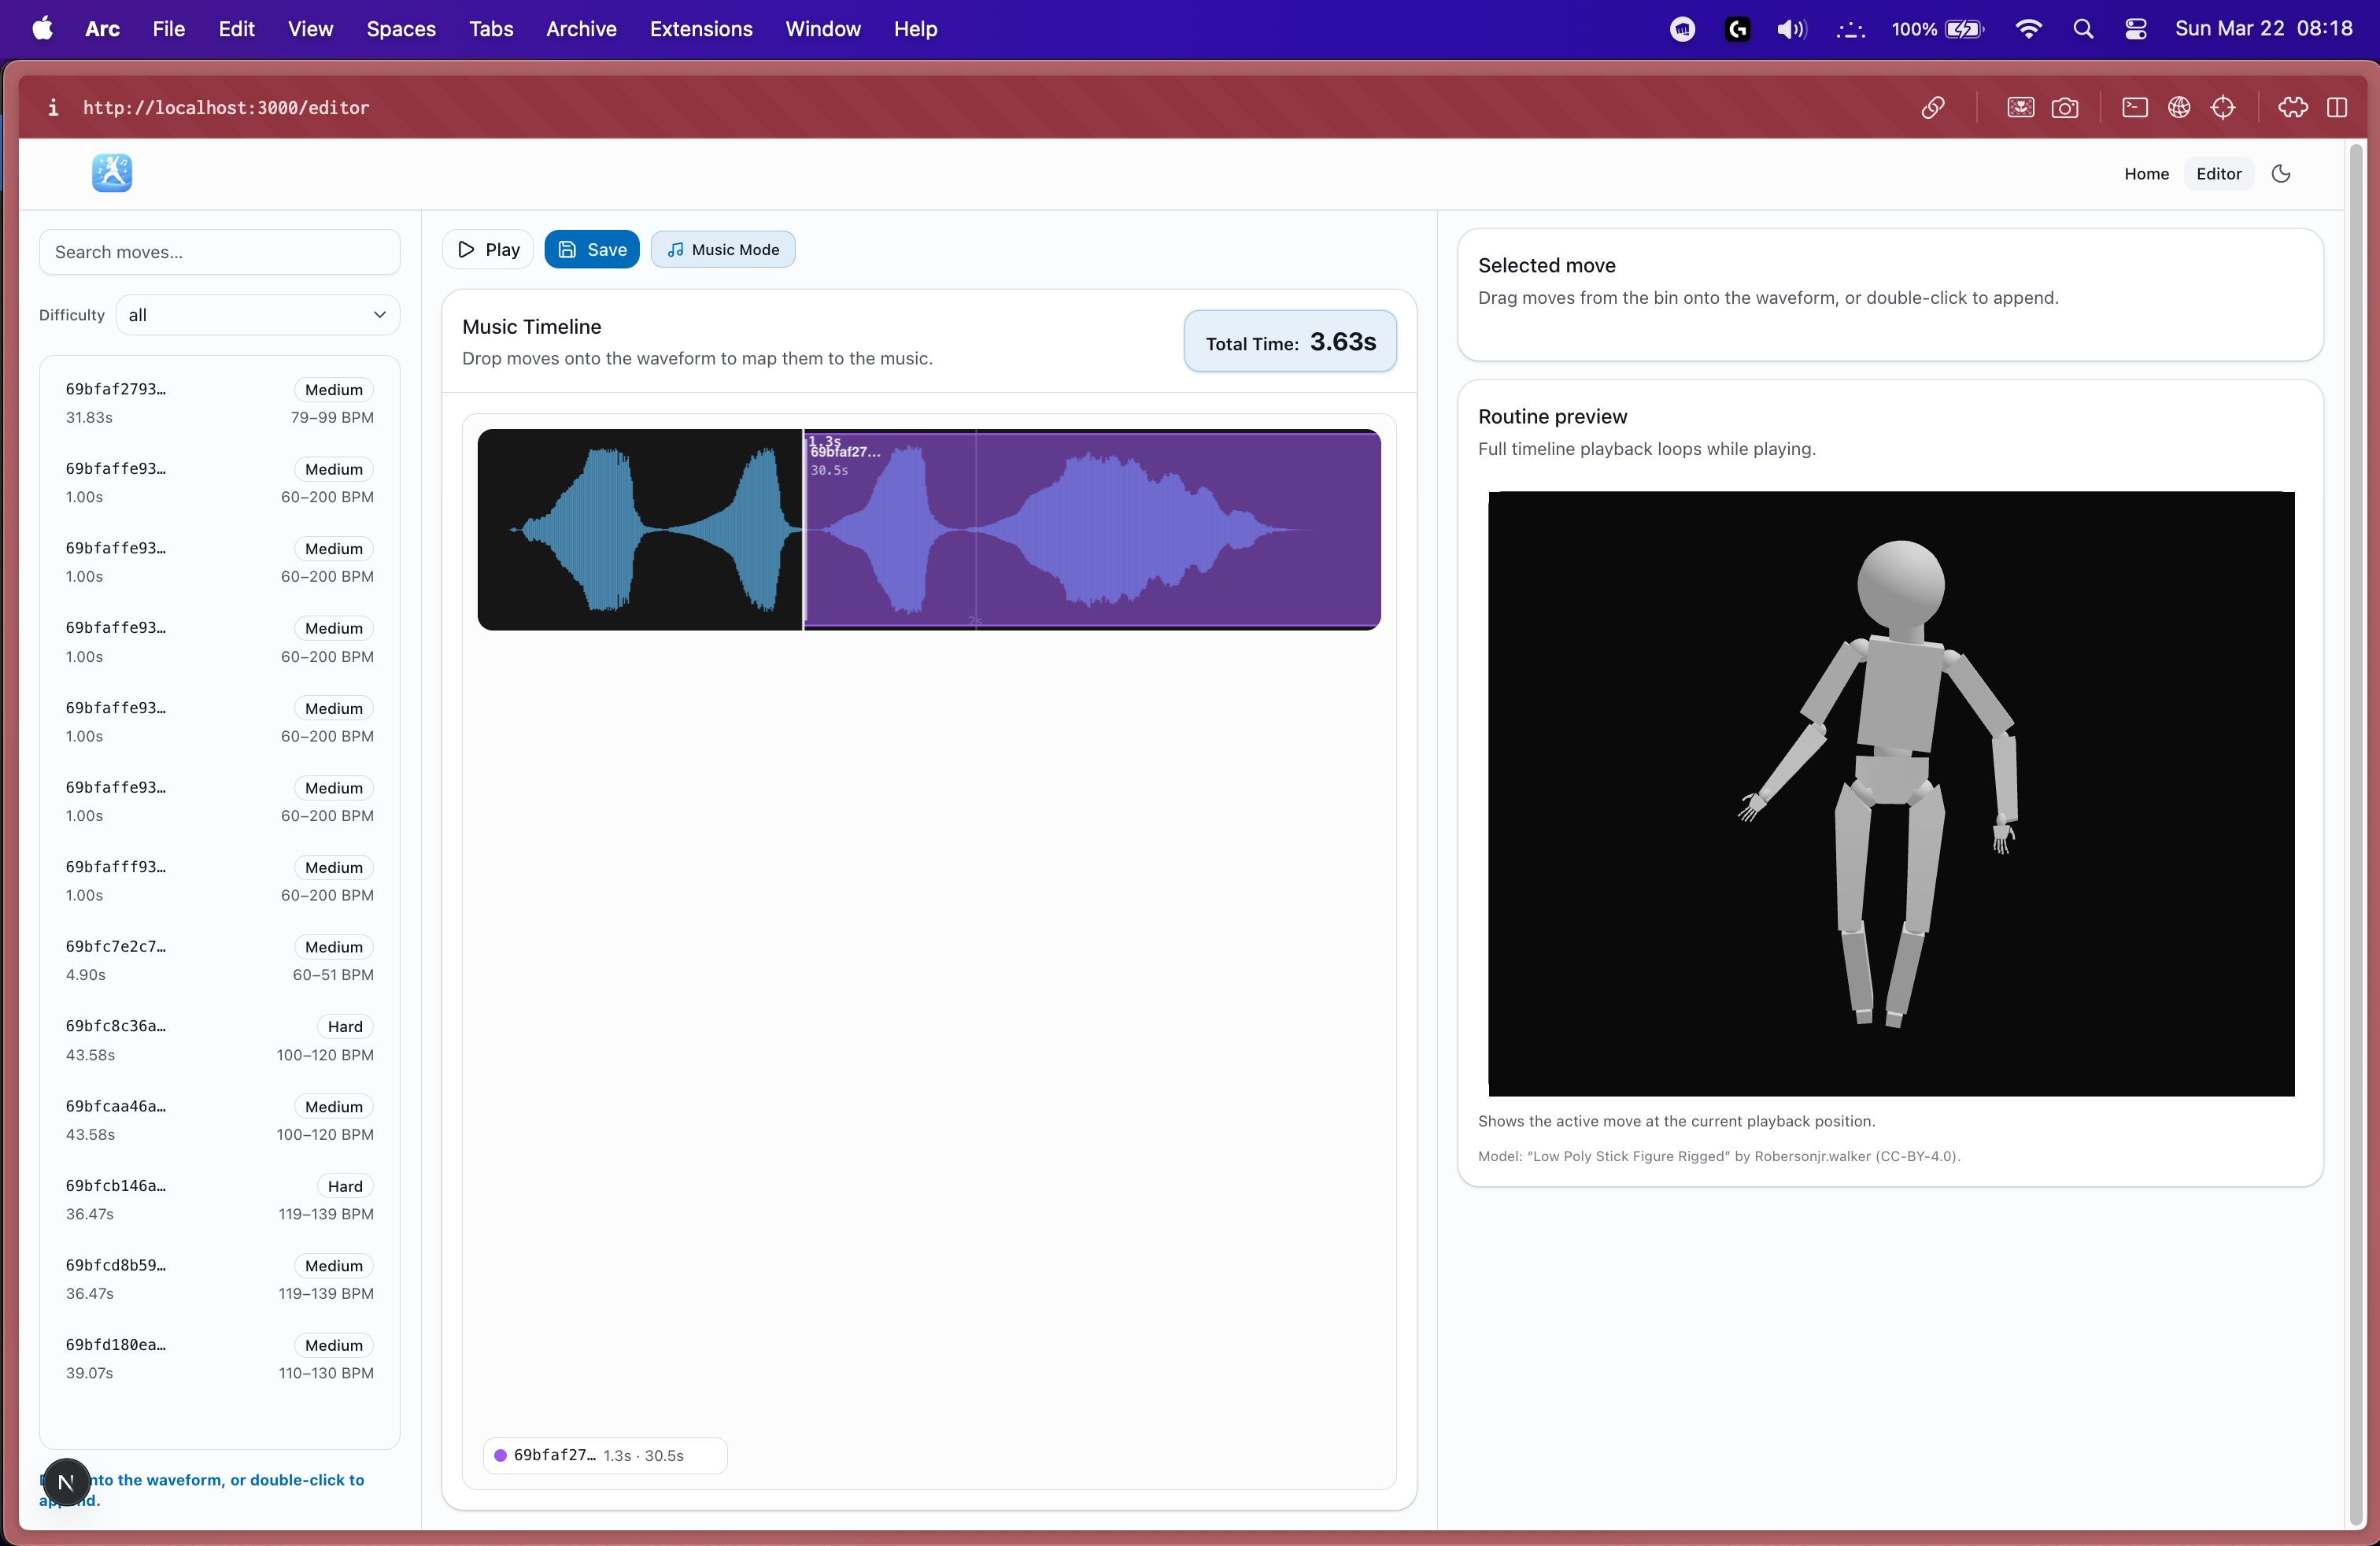Viewport: 2380px width, 1546px height.
Task: Switch to the Home tab
Action: click(x=2146, y=174)
